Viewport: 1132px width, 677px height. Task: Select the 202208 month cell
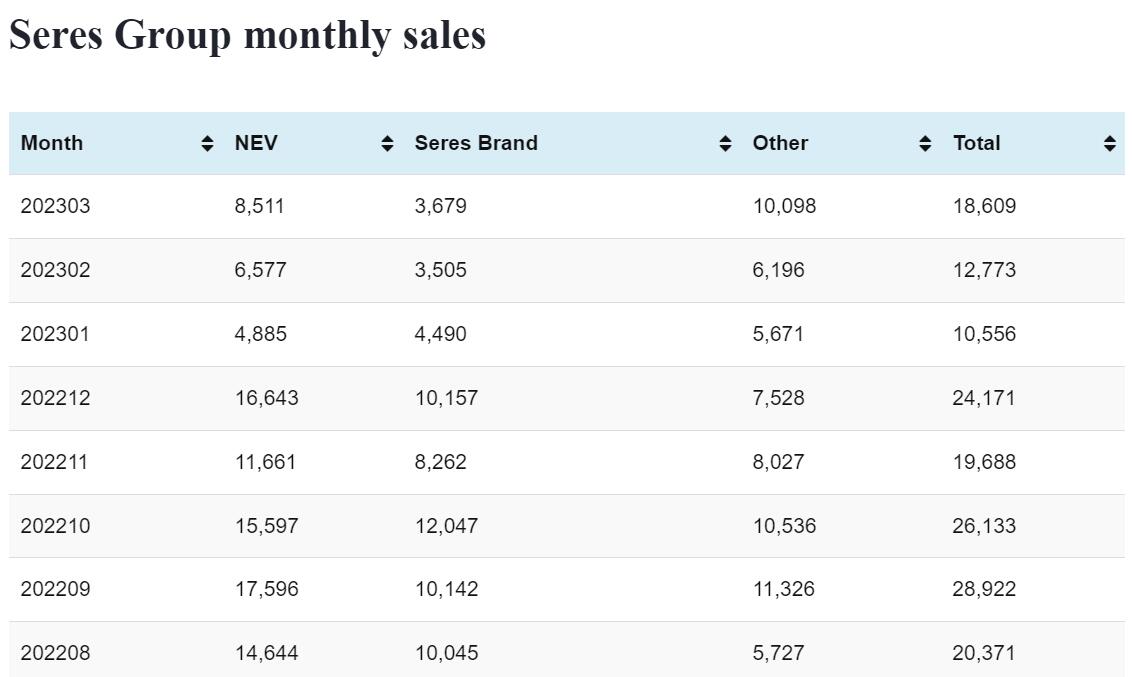(x=55, y=653)
